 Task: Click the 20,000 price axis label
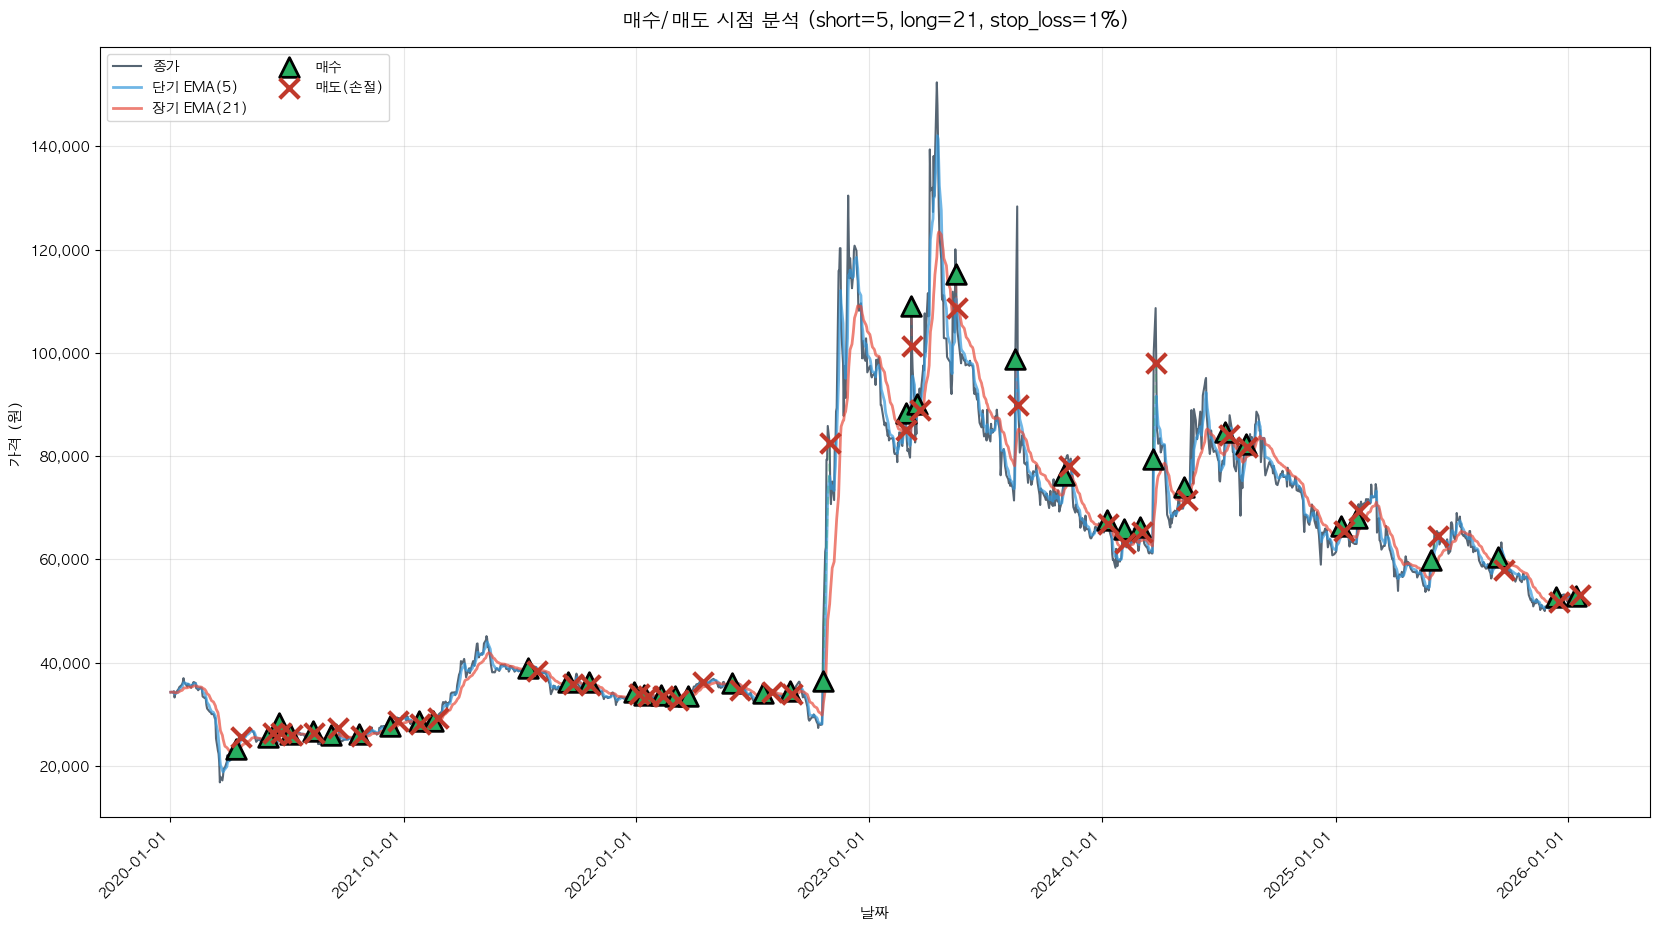[65, 767]
